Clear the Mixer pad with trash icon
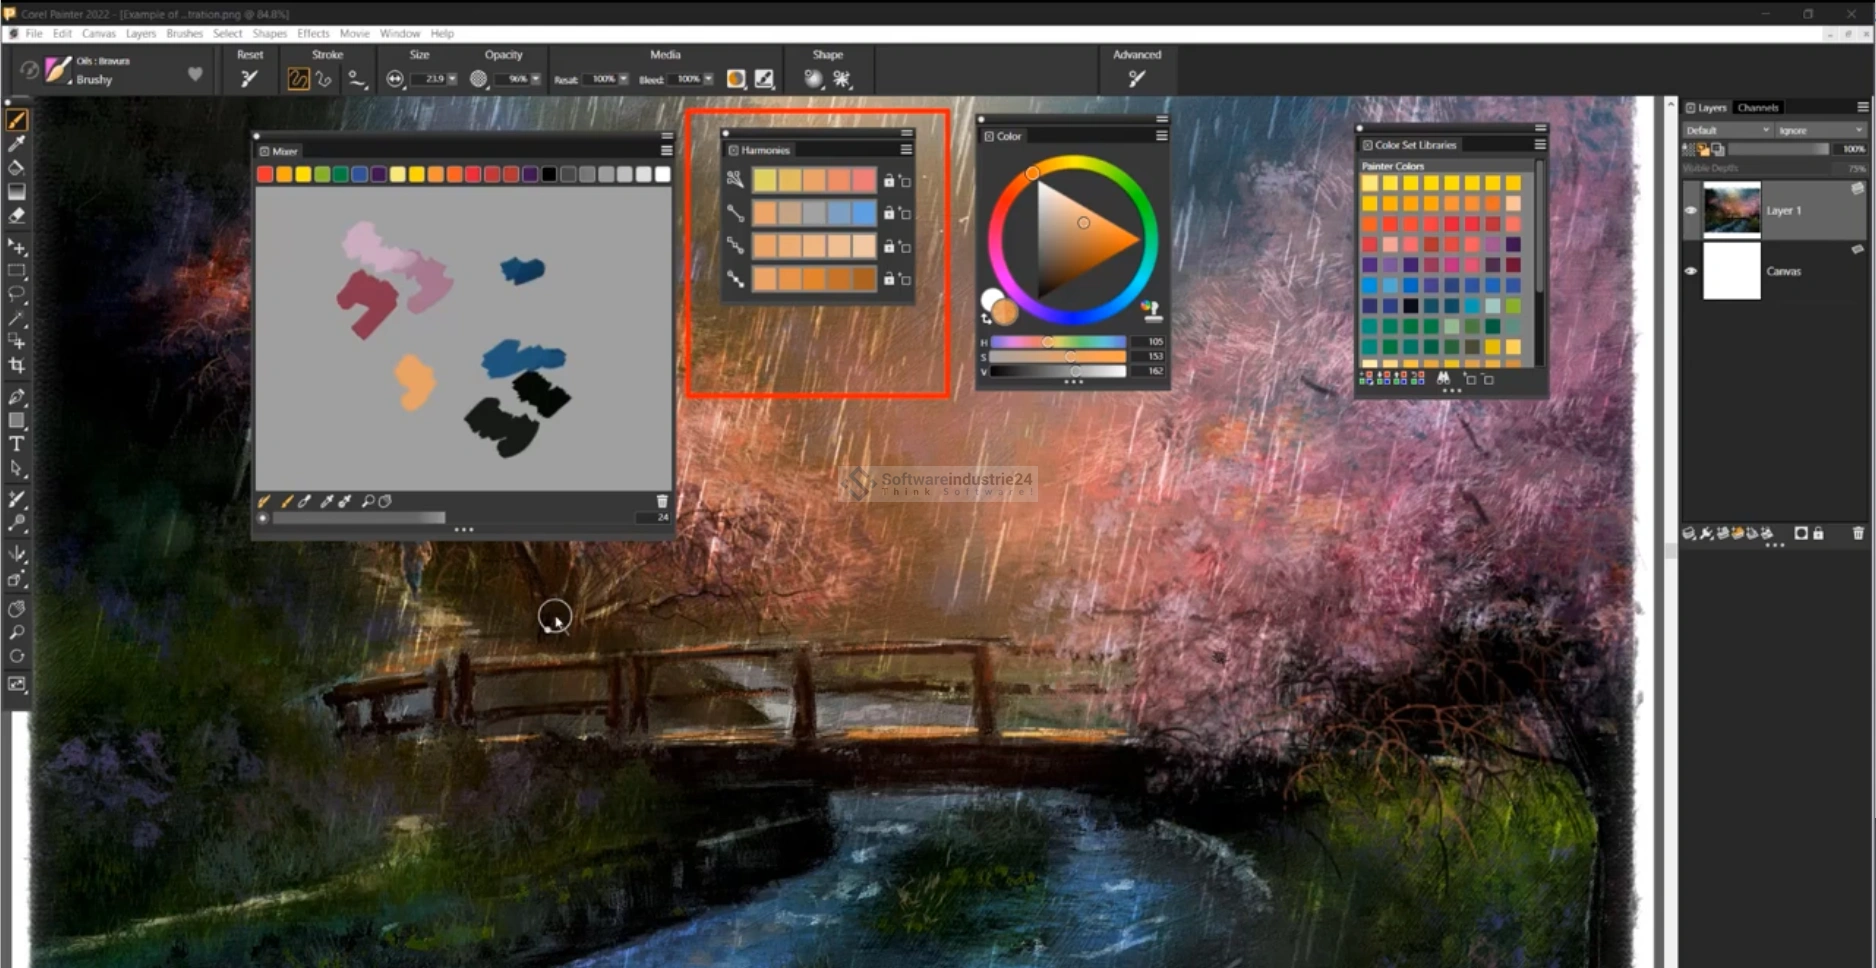The image size is (1876, 968). 661,501
